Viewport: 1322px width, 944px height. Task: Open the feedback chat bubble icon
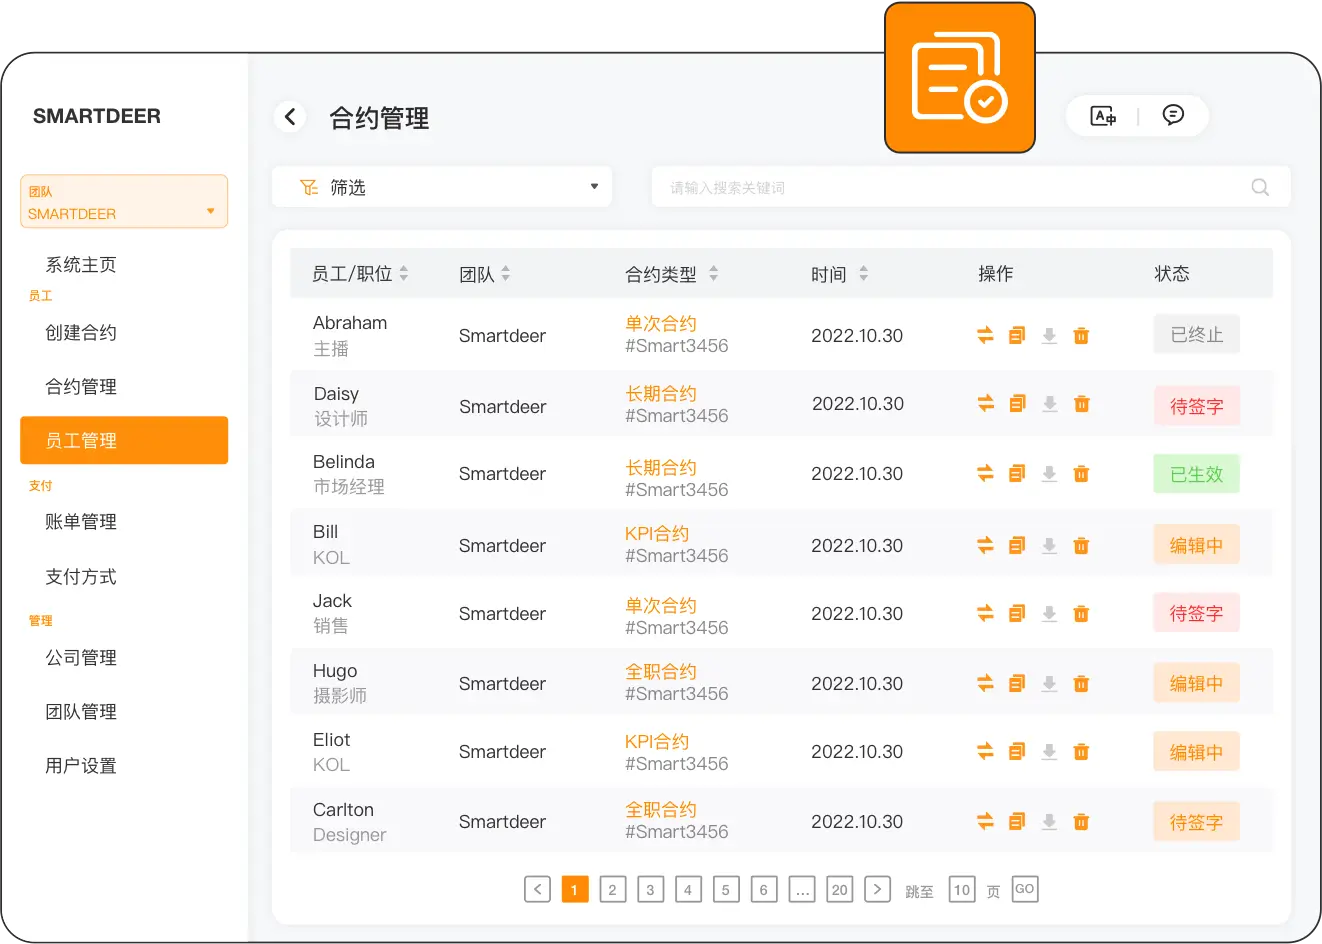pos(1175,115)
